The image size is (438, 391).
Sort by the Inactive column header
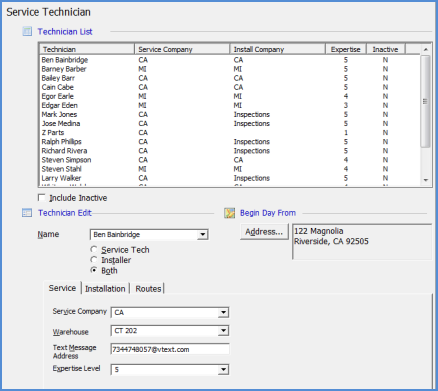(x=385, y=49)
